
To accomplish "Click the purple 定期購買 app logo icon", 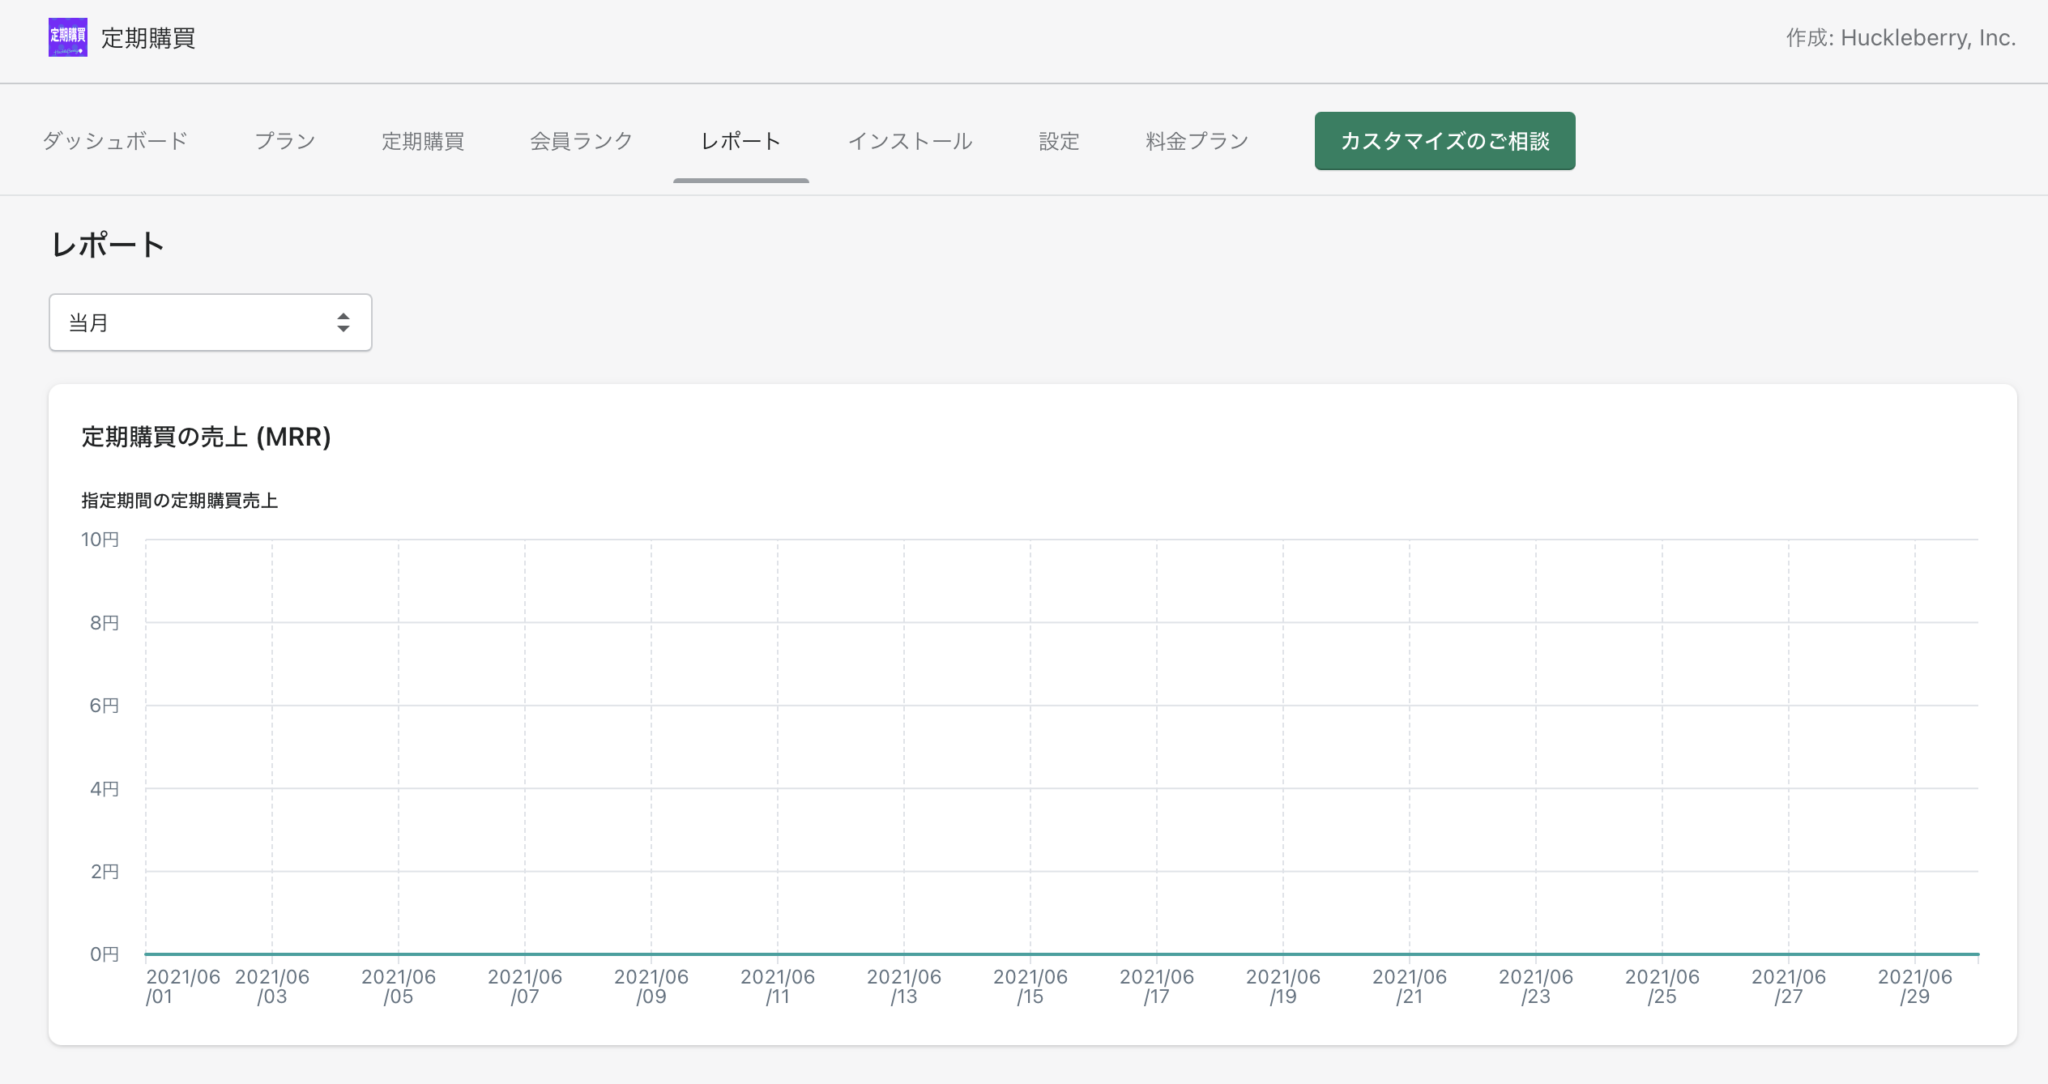I will (68, 38).
